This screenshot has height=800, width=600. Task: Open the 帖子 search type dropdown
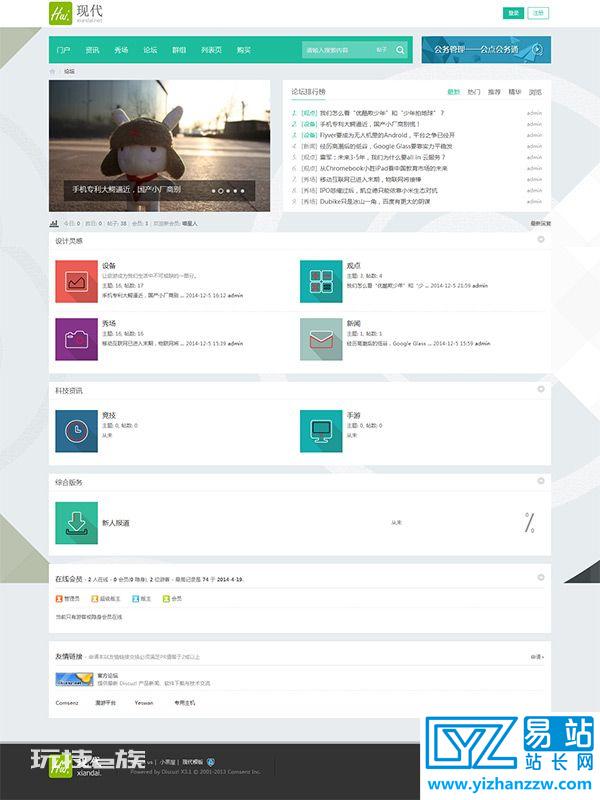click(382, 50)
